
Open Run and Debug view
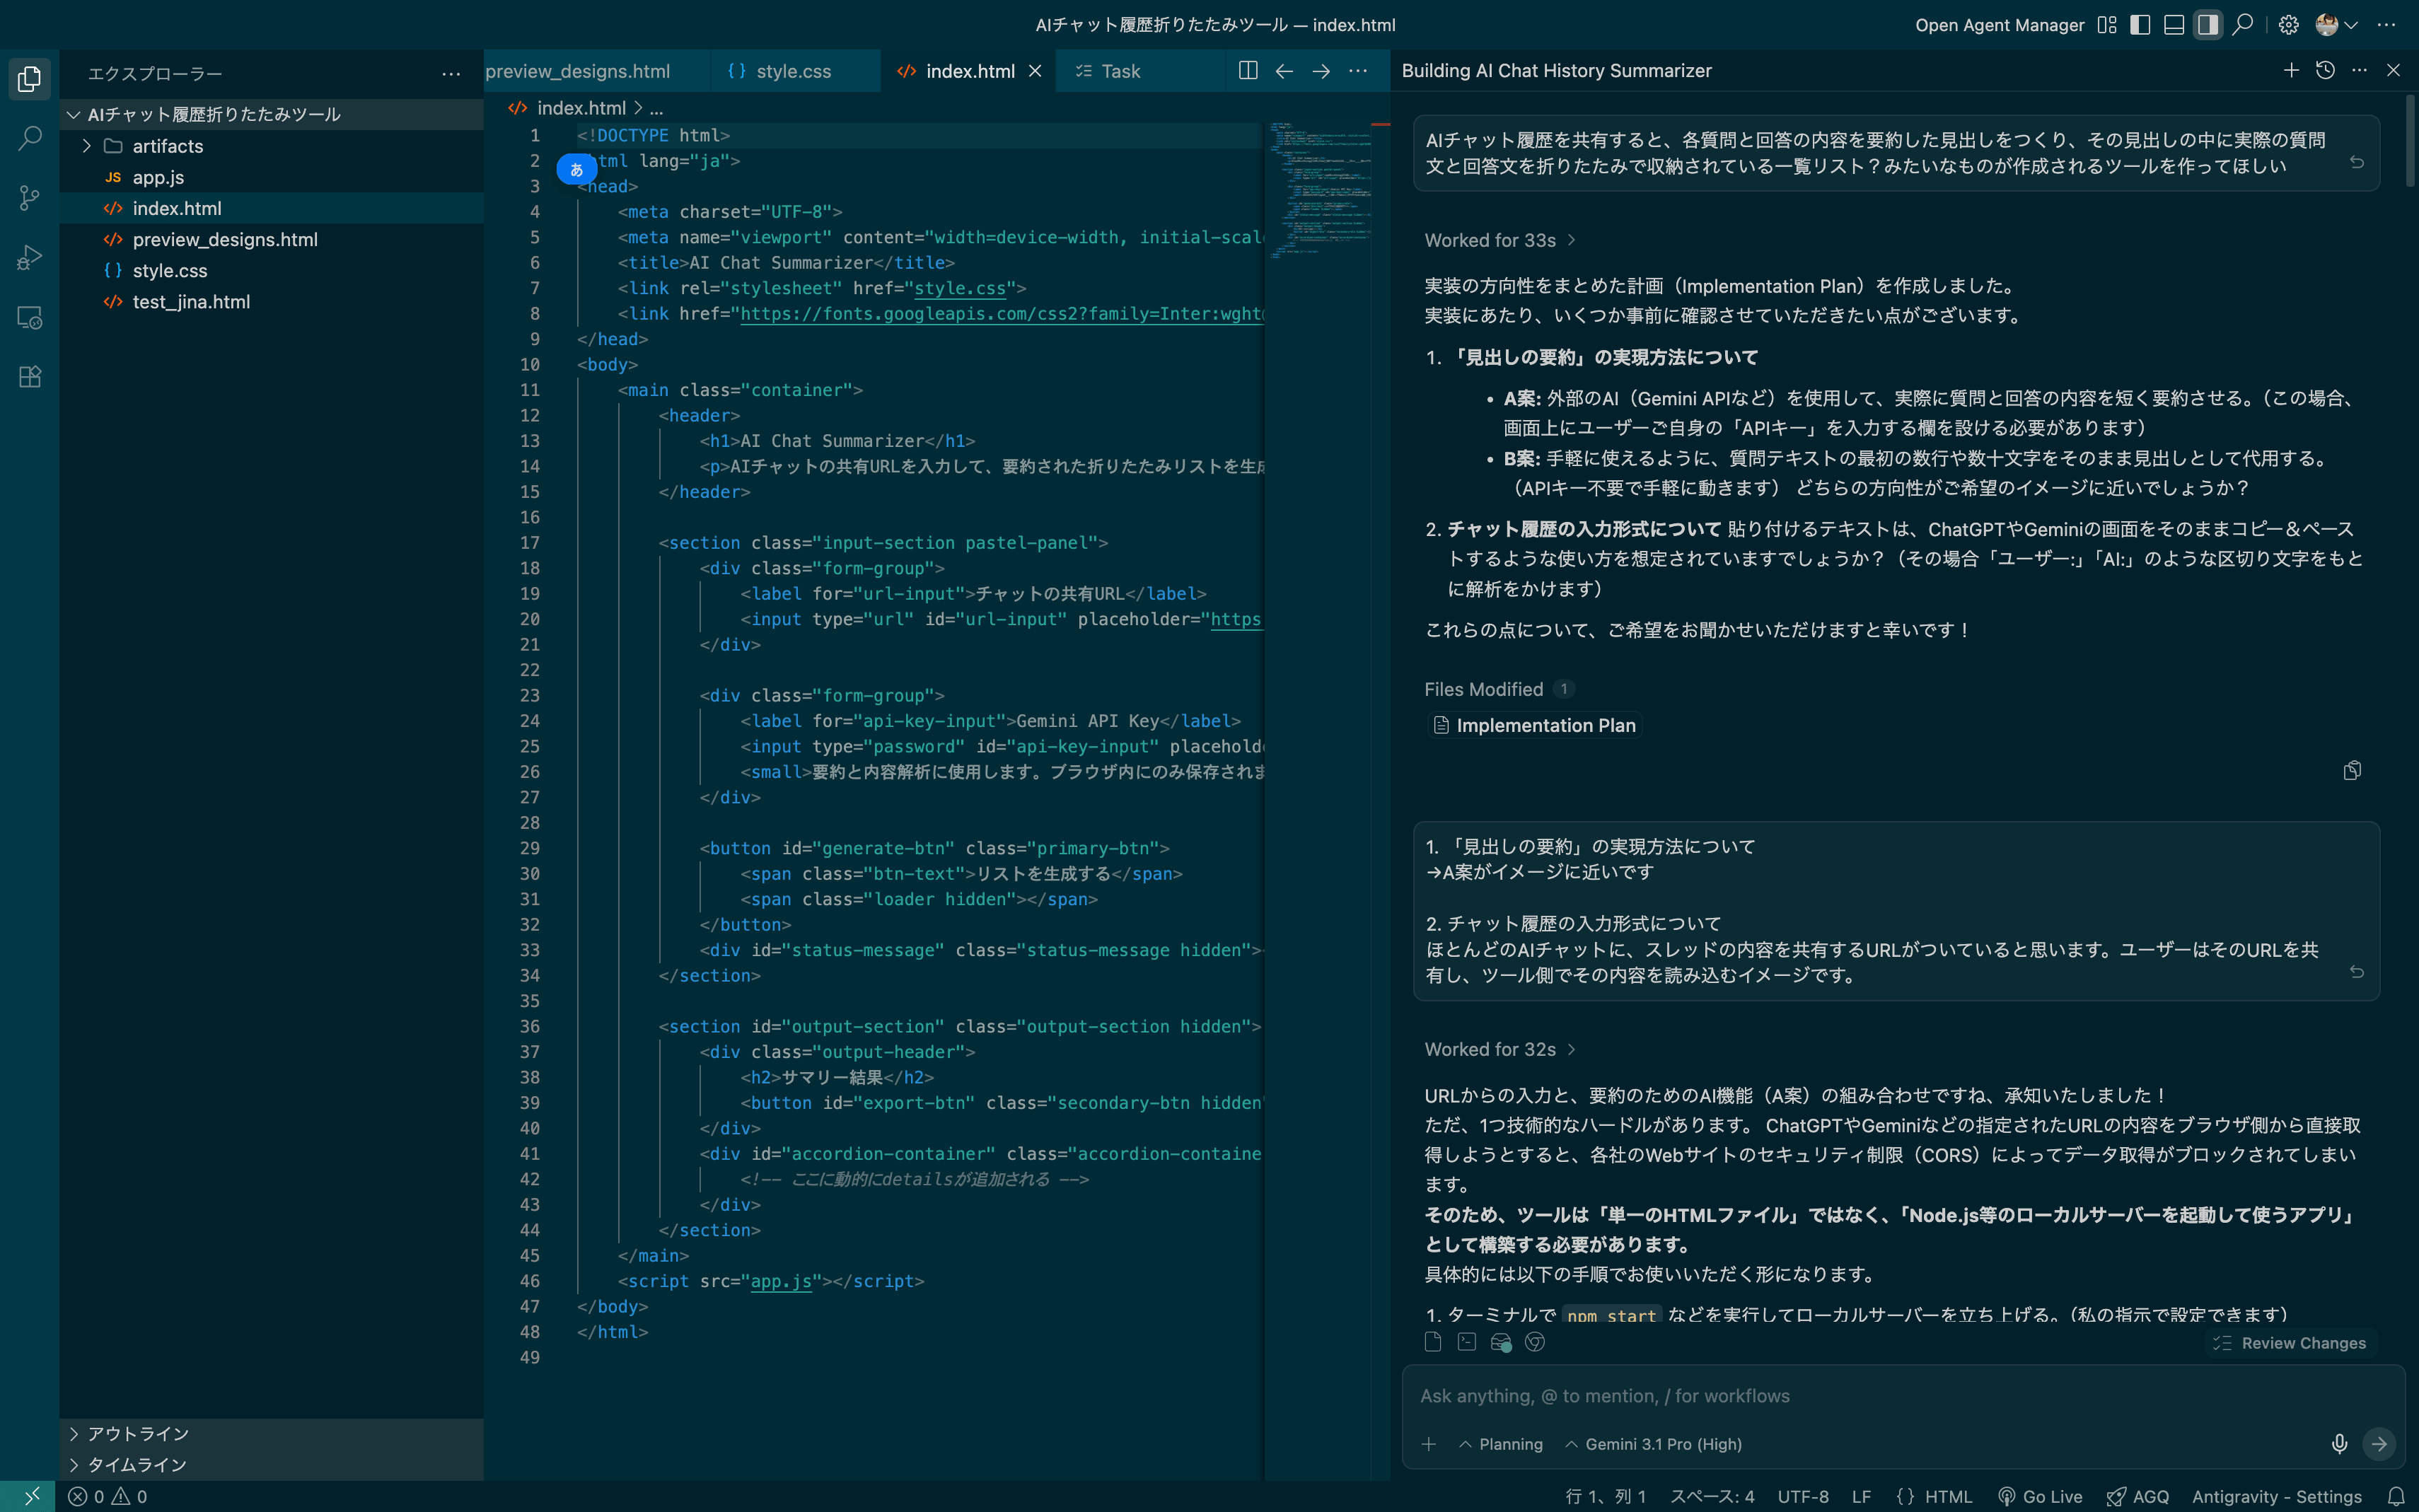click(x=30, y=258)
